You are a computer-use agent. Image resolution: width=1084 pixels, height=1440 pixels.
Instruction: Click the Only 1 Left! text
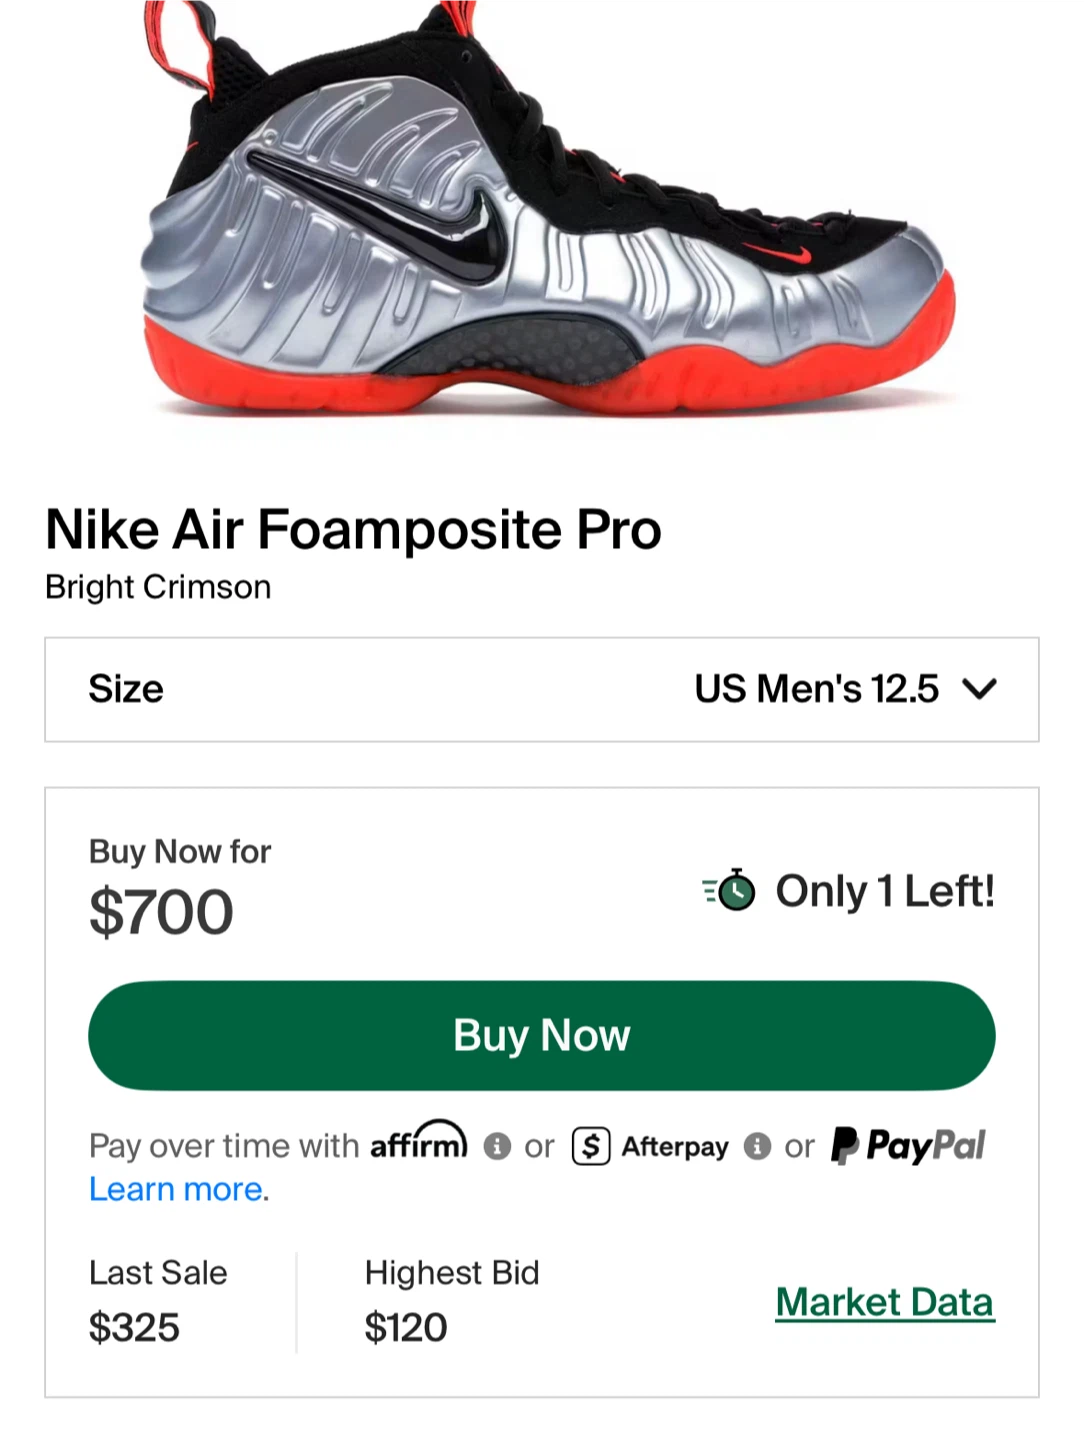click(x=885, y=891)
